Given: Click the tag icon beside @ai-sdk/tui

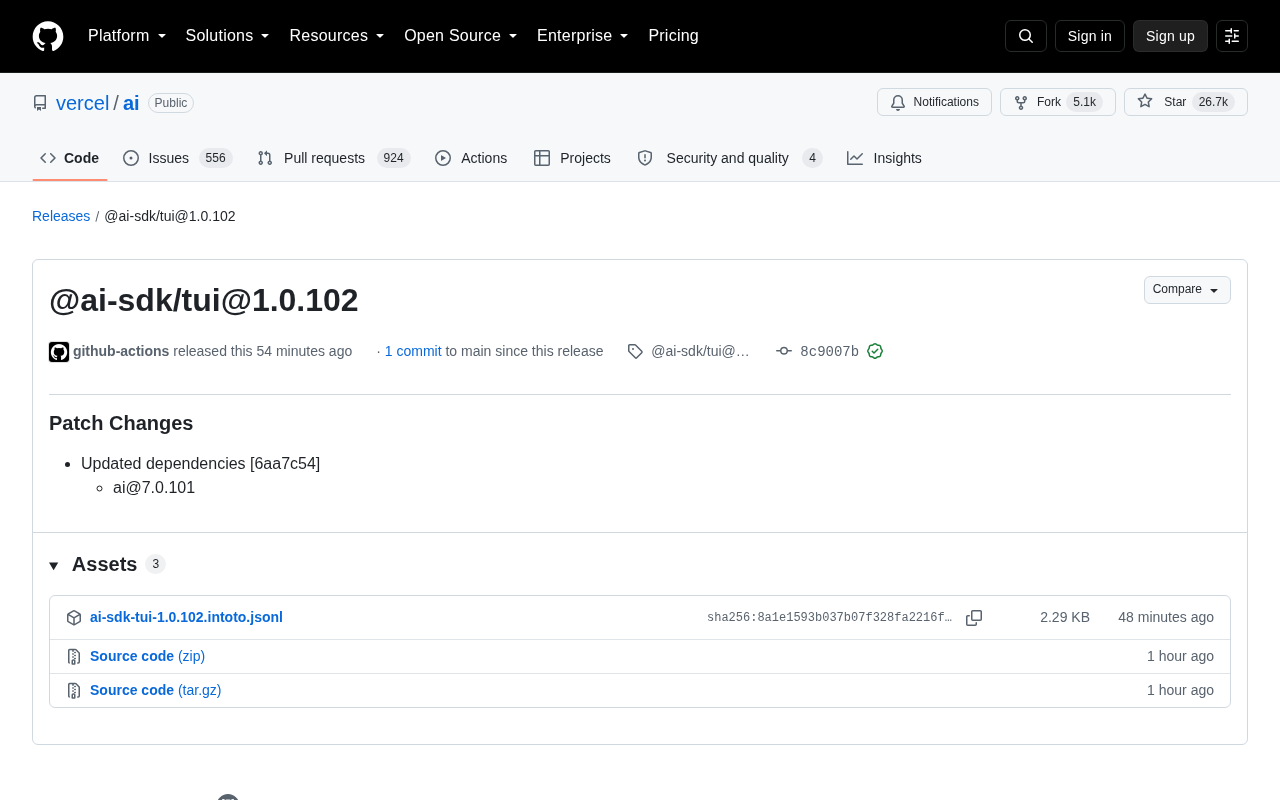Looking at the screenshot, I should 635,351.
